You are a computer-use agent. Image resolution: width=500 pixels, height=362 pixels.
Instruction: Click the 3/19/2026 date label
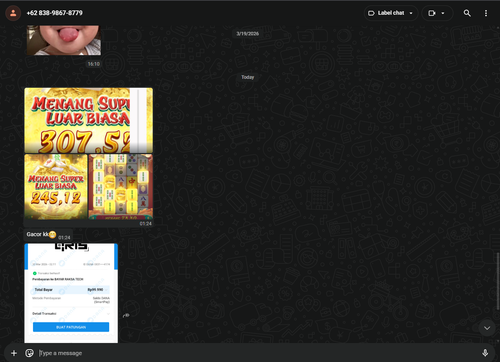tap(248, 34)
